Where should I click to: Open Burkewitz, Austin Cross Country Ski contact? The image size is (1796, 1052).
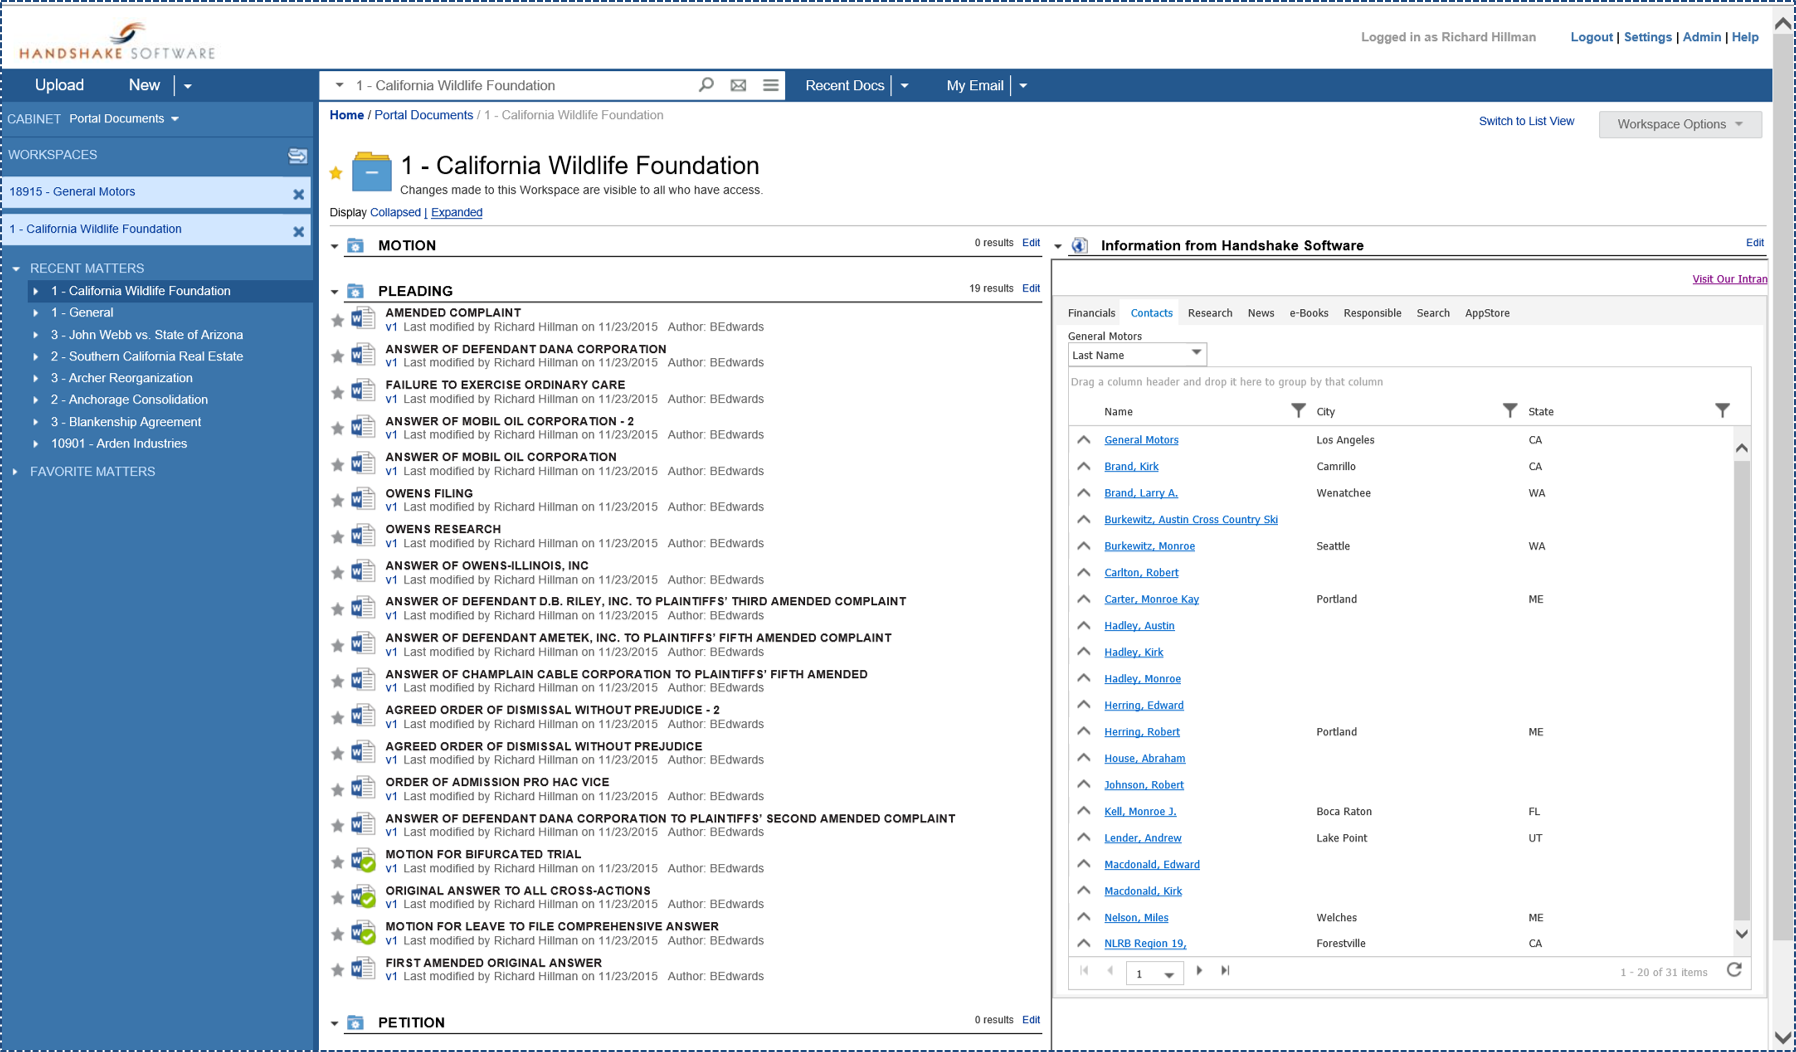(1190, 519)
